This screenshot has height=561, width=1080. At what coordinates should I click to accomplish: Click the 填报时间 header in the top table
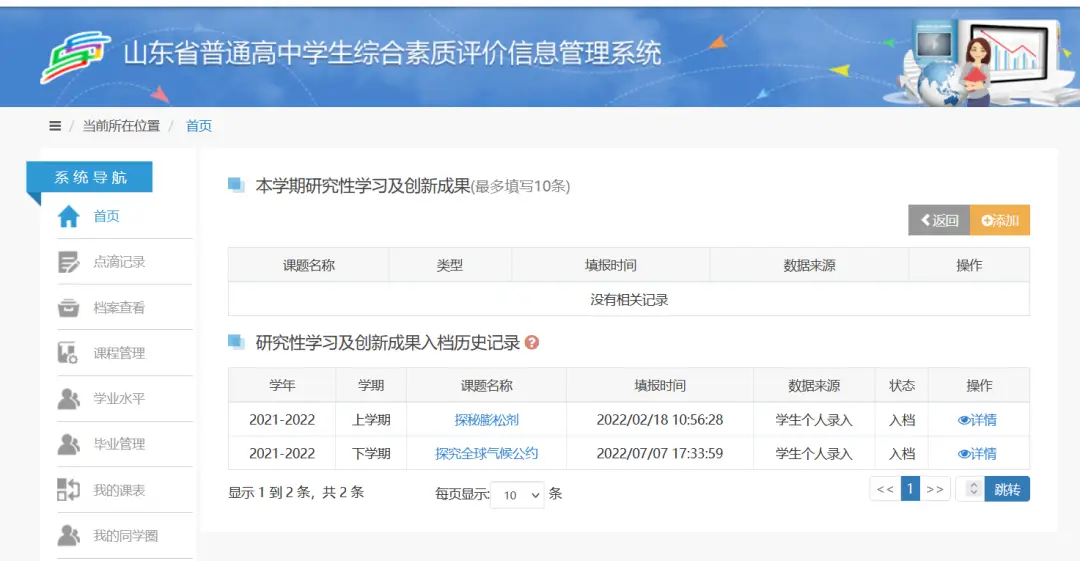[610, 265]
